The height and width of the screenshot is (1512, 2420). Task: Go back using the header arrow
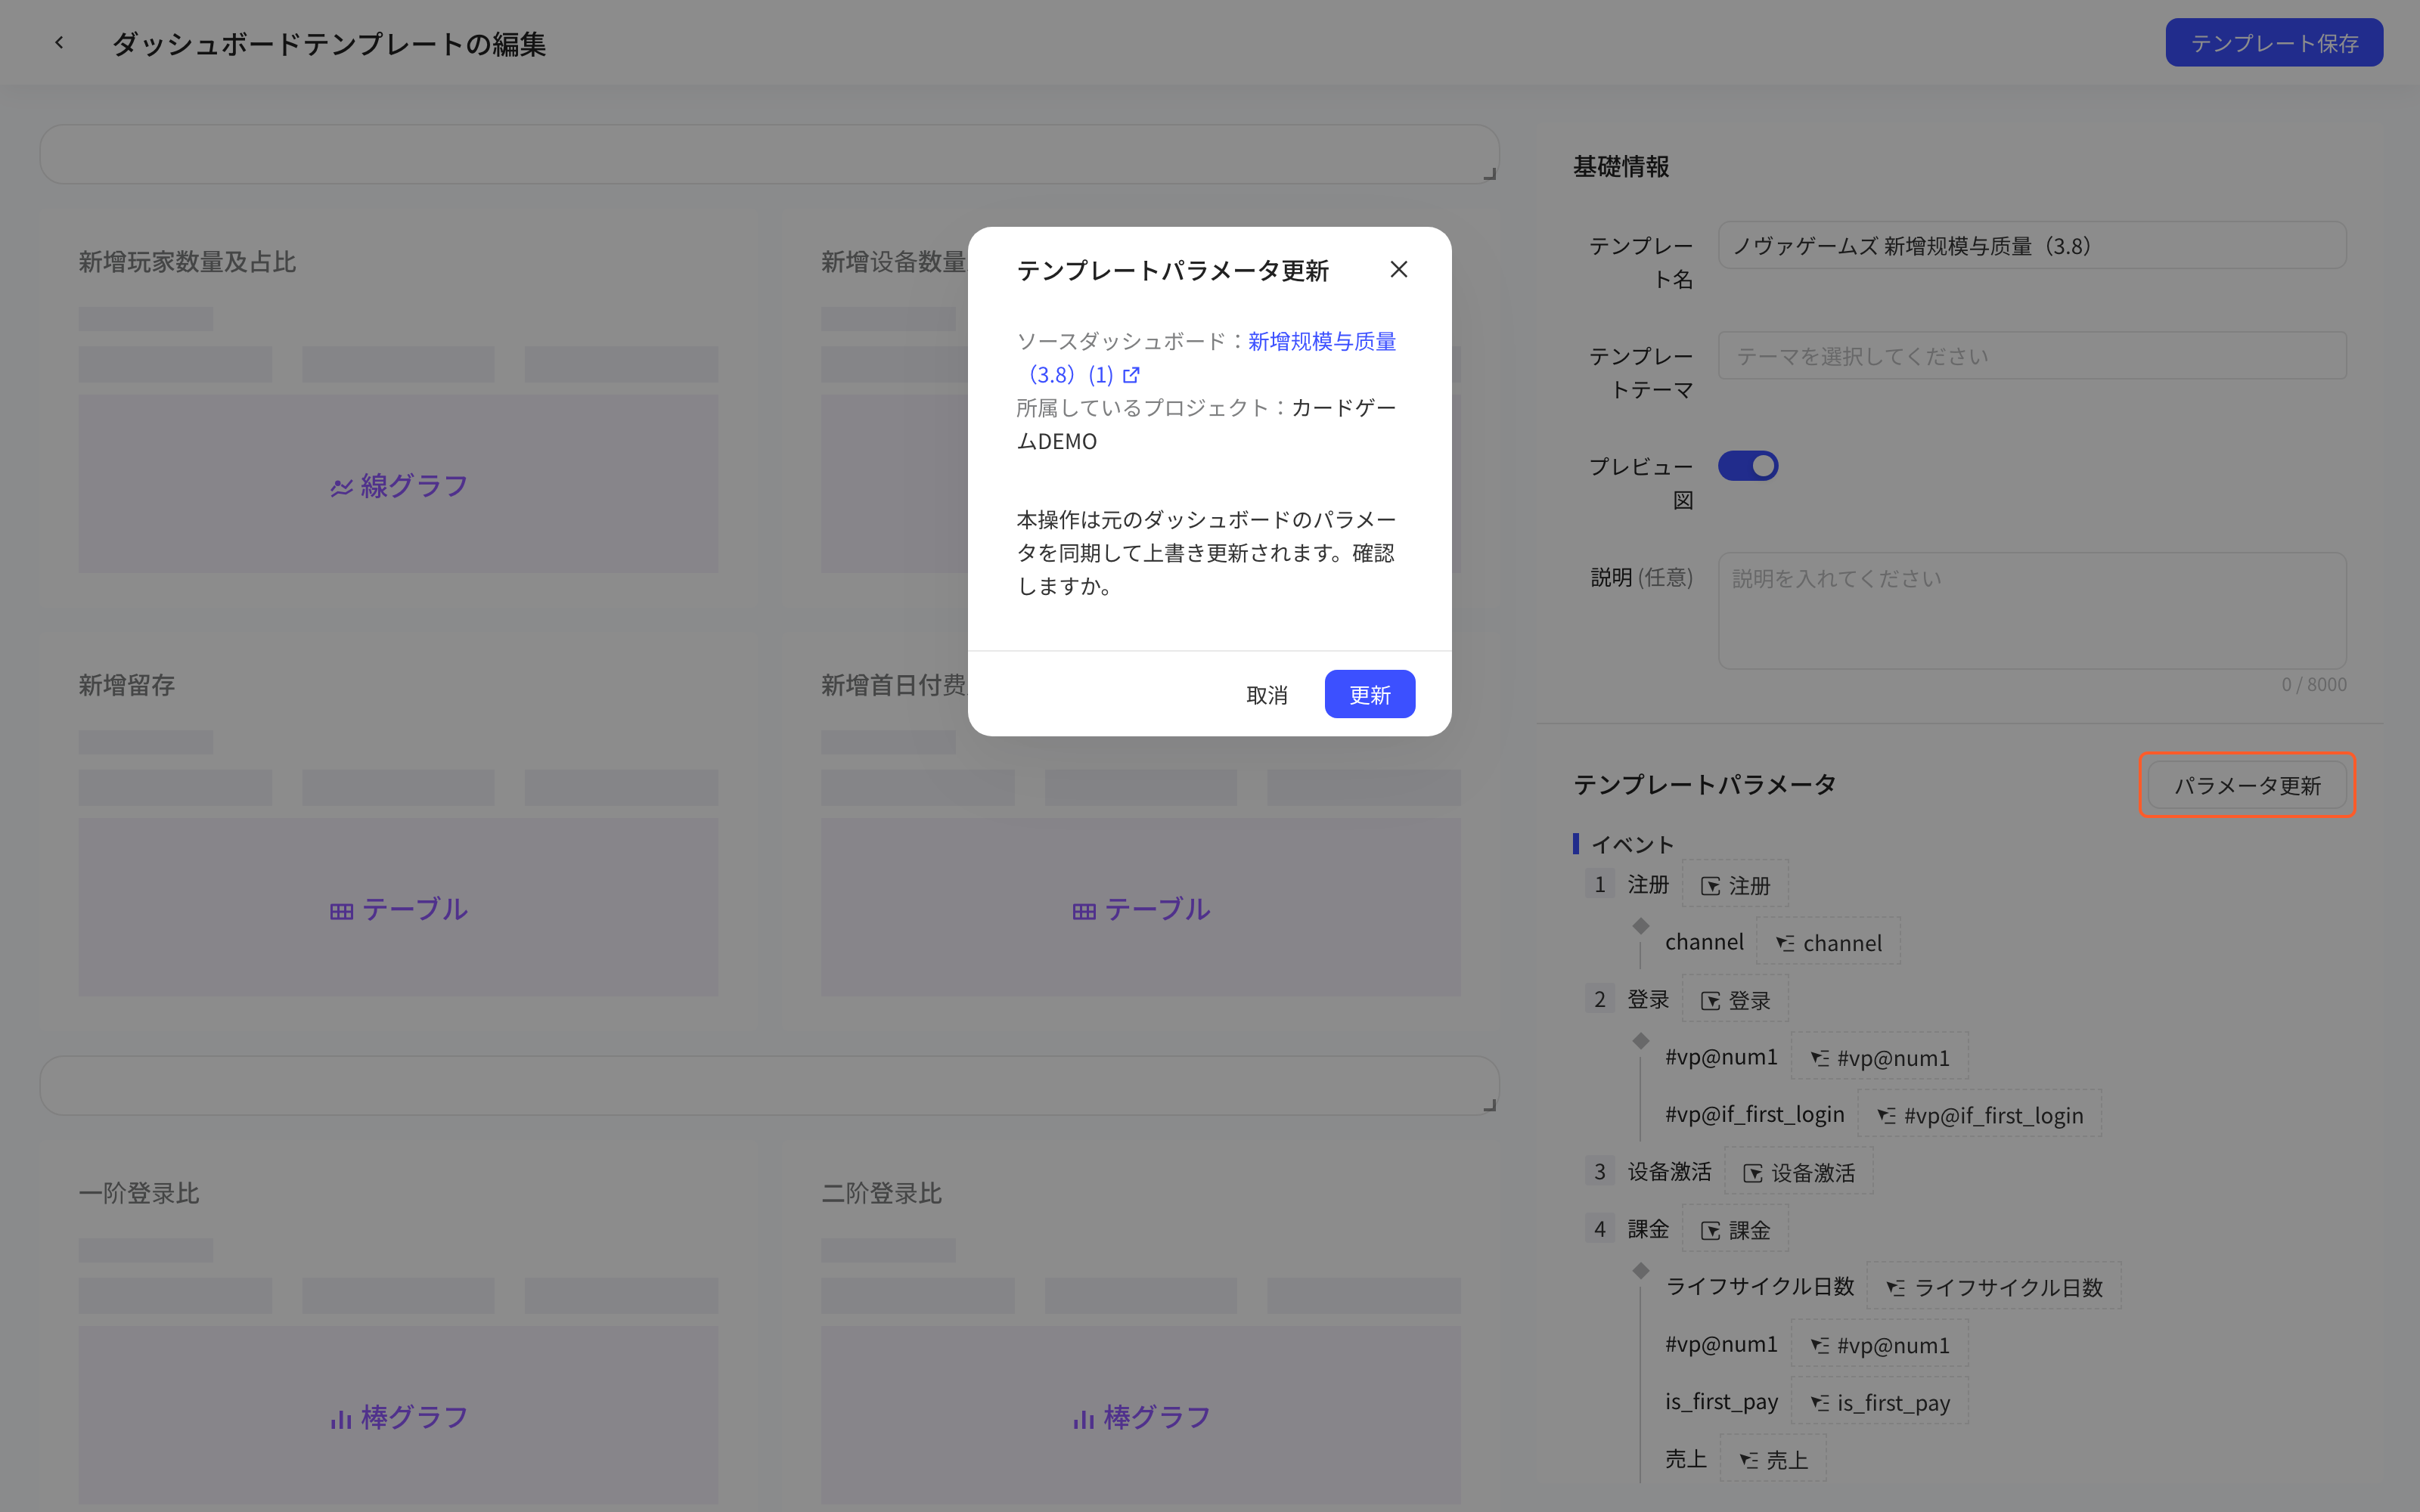point(60,43)
